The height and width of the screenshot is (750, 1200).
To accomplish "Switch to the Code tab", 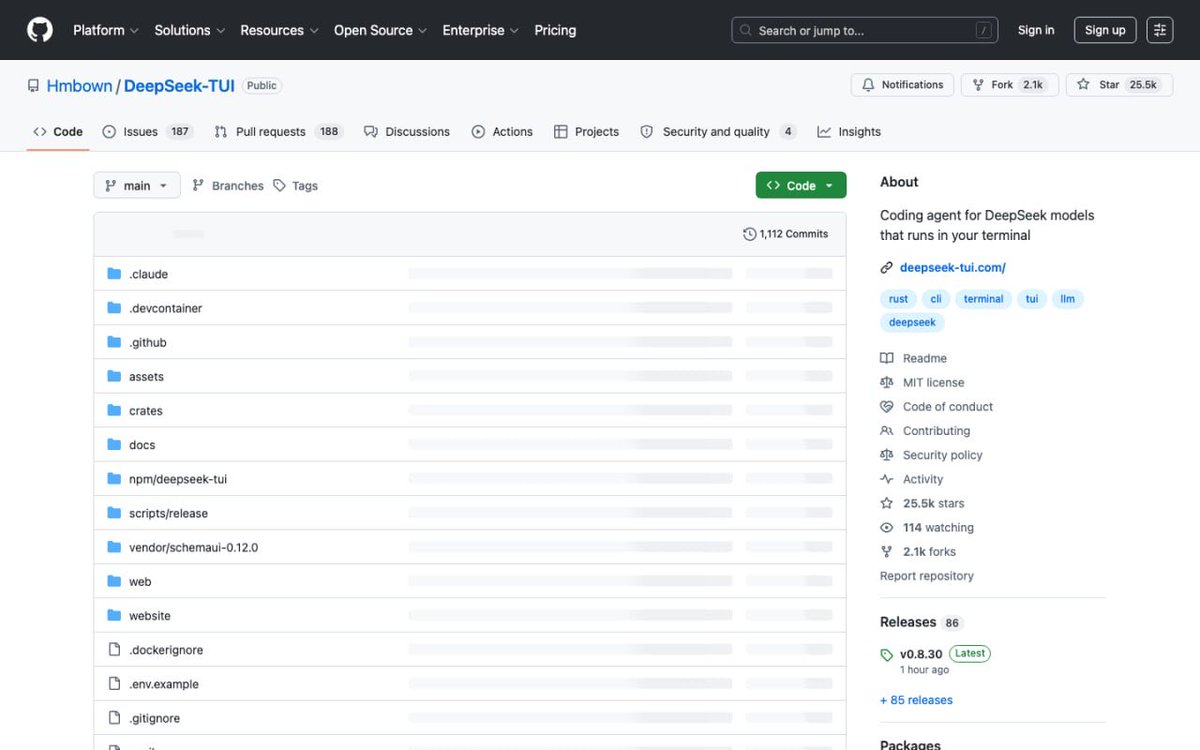I will [x=58, y=132].
